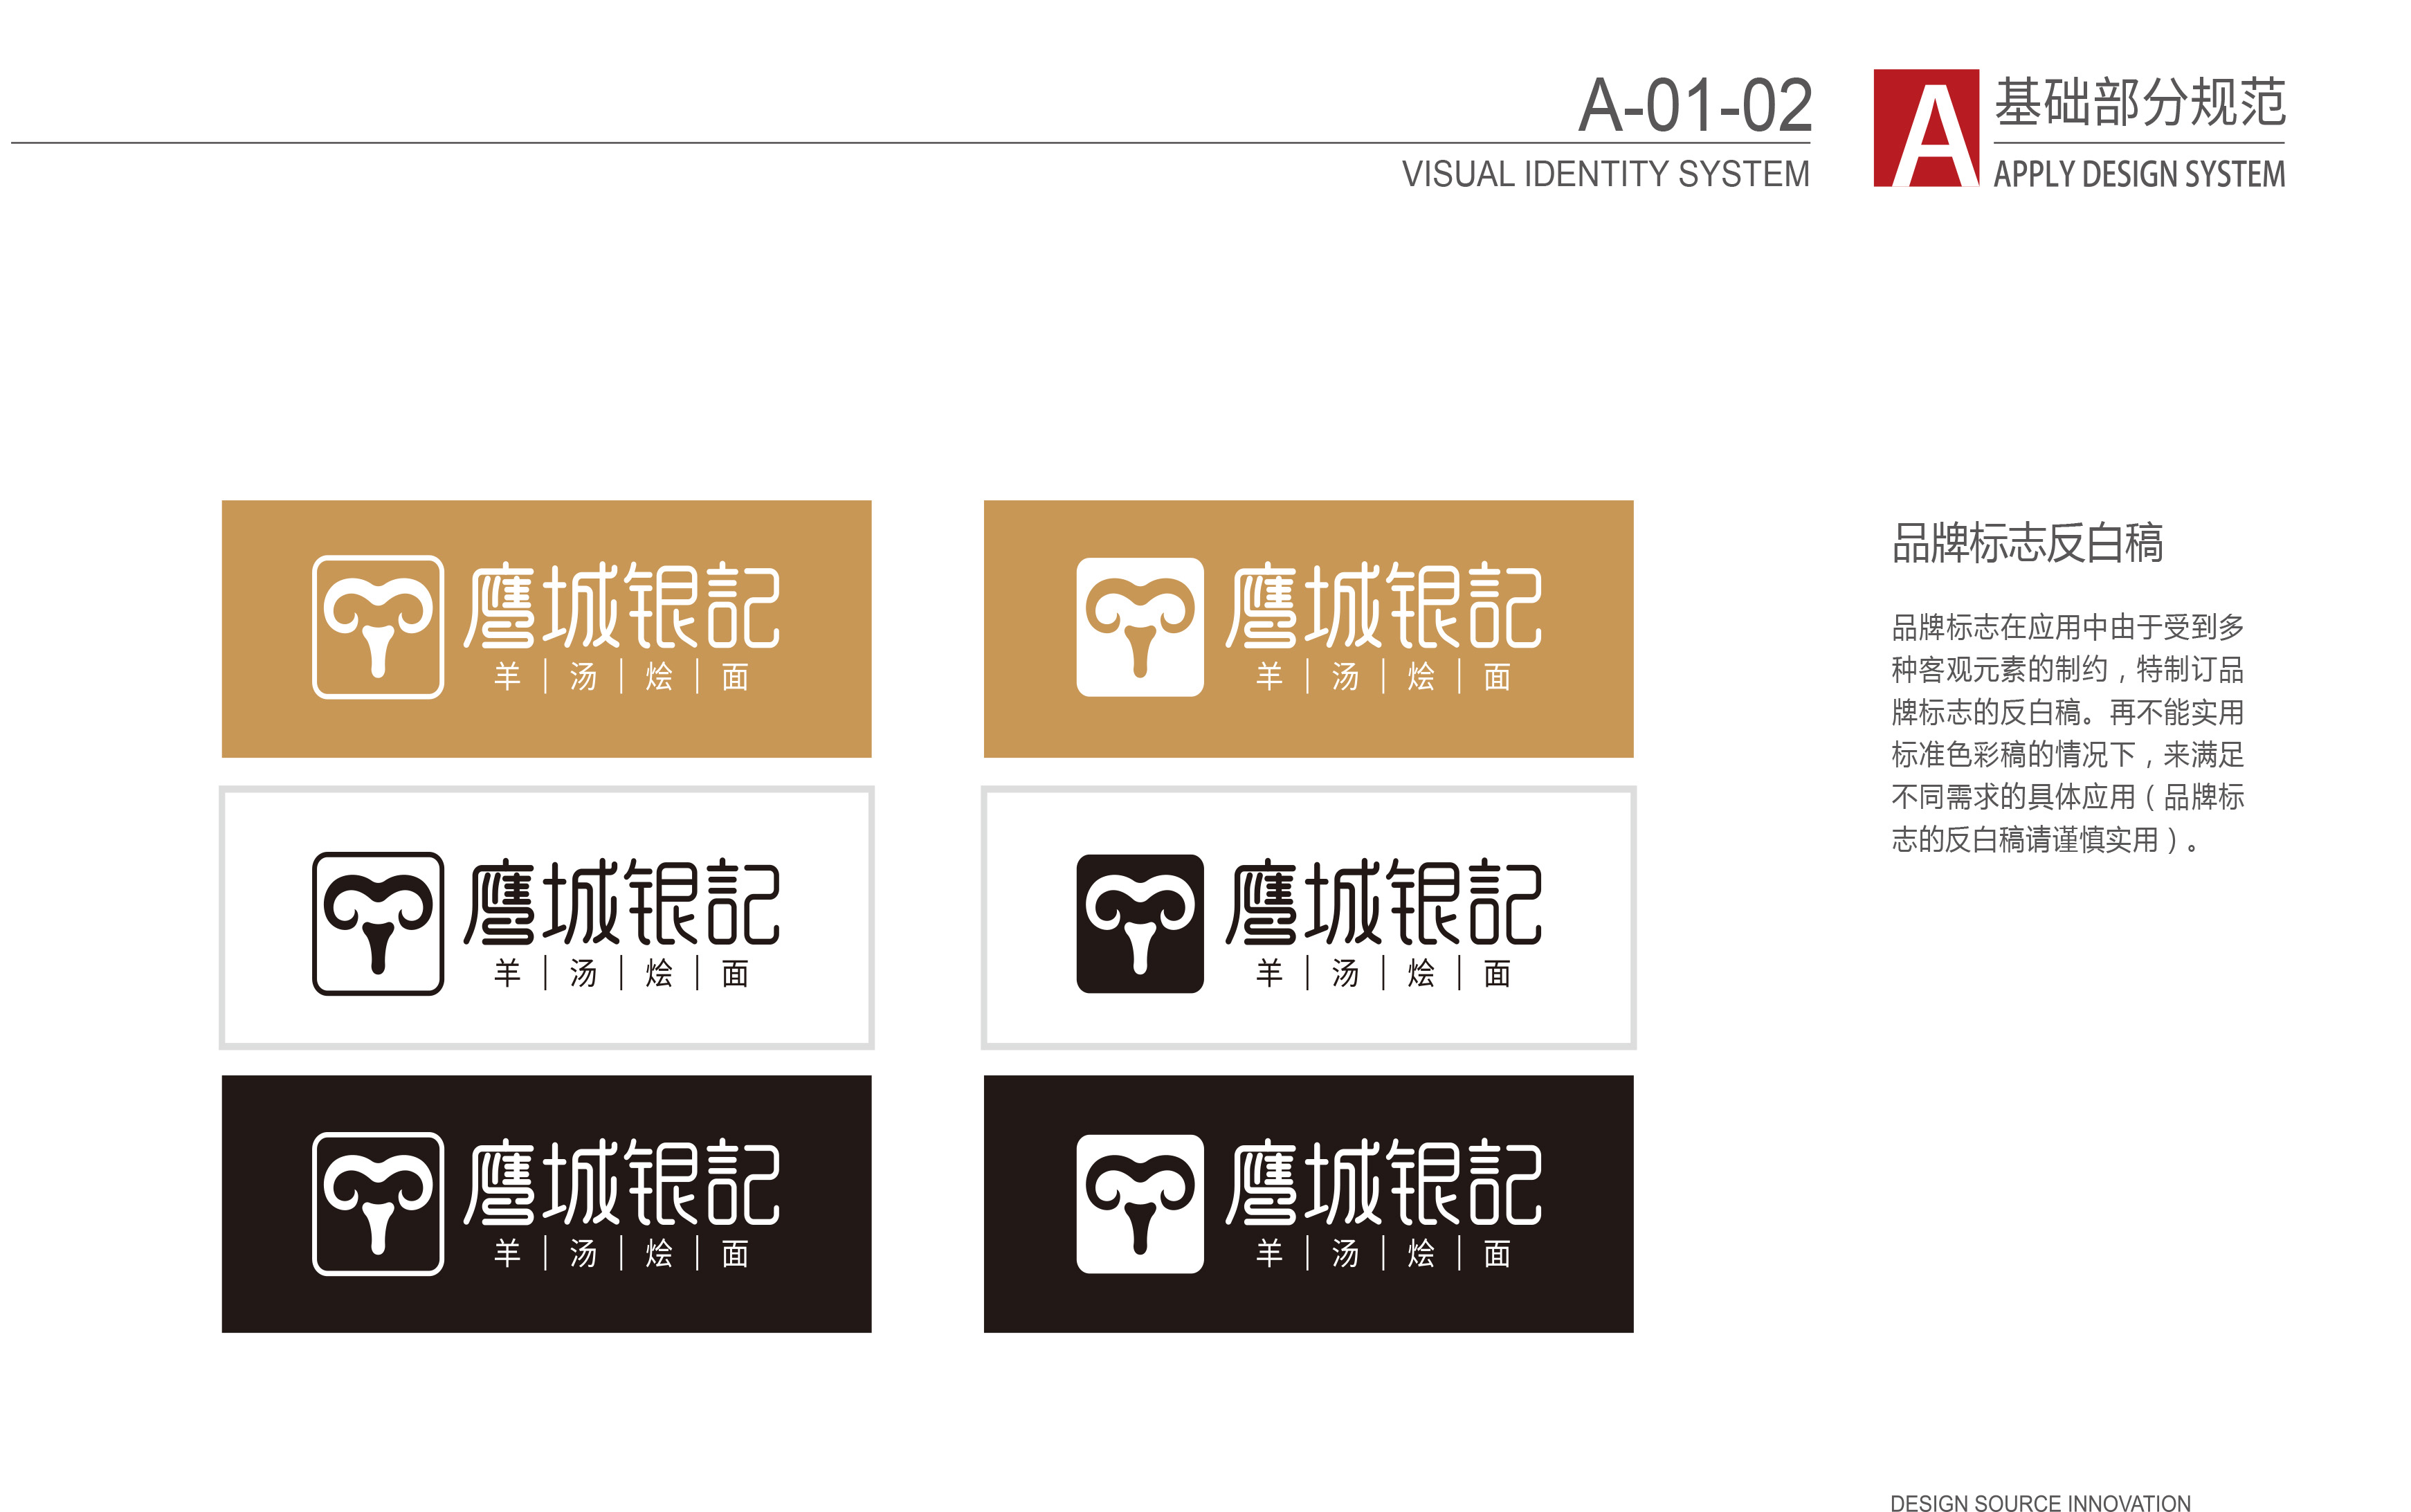Select the page code A-01-02
This screenshot has width=2411, height=1512.
click(1695, 105)
